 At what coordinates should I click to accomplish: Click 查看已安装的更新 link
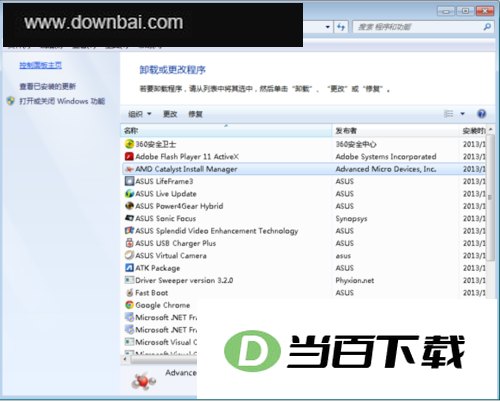click(48, 87)
